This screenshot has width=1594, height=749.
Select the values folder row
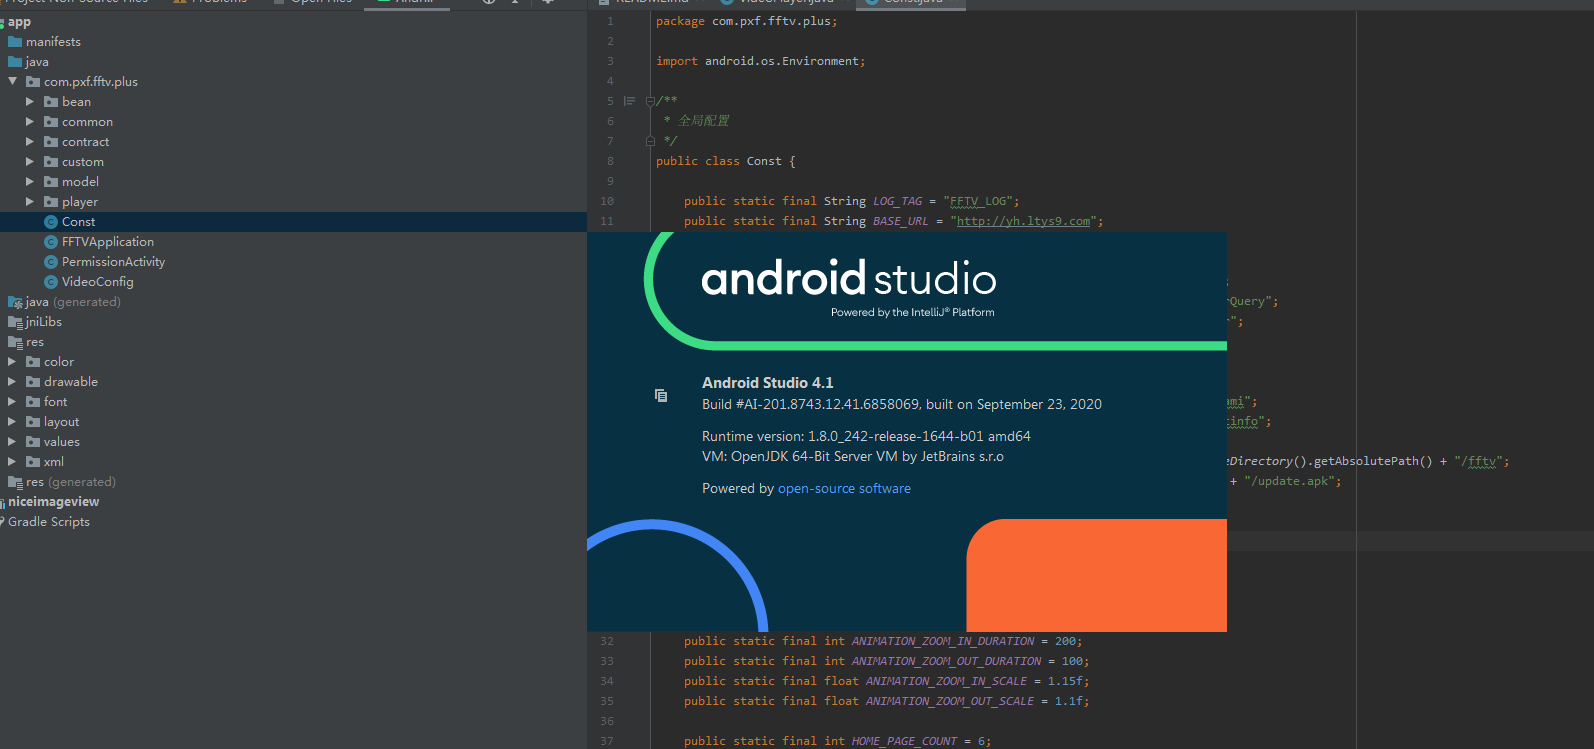[x=293, y=442]
